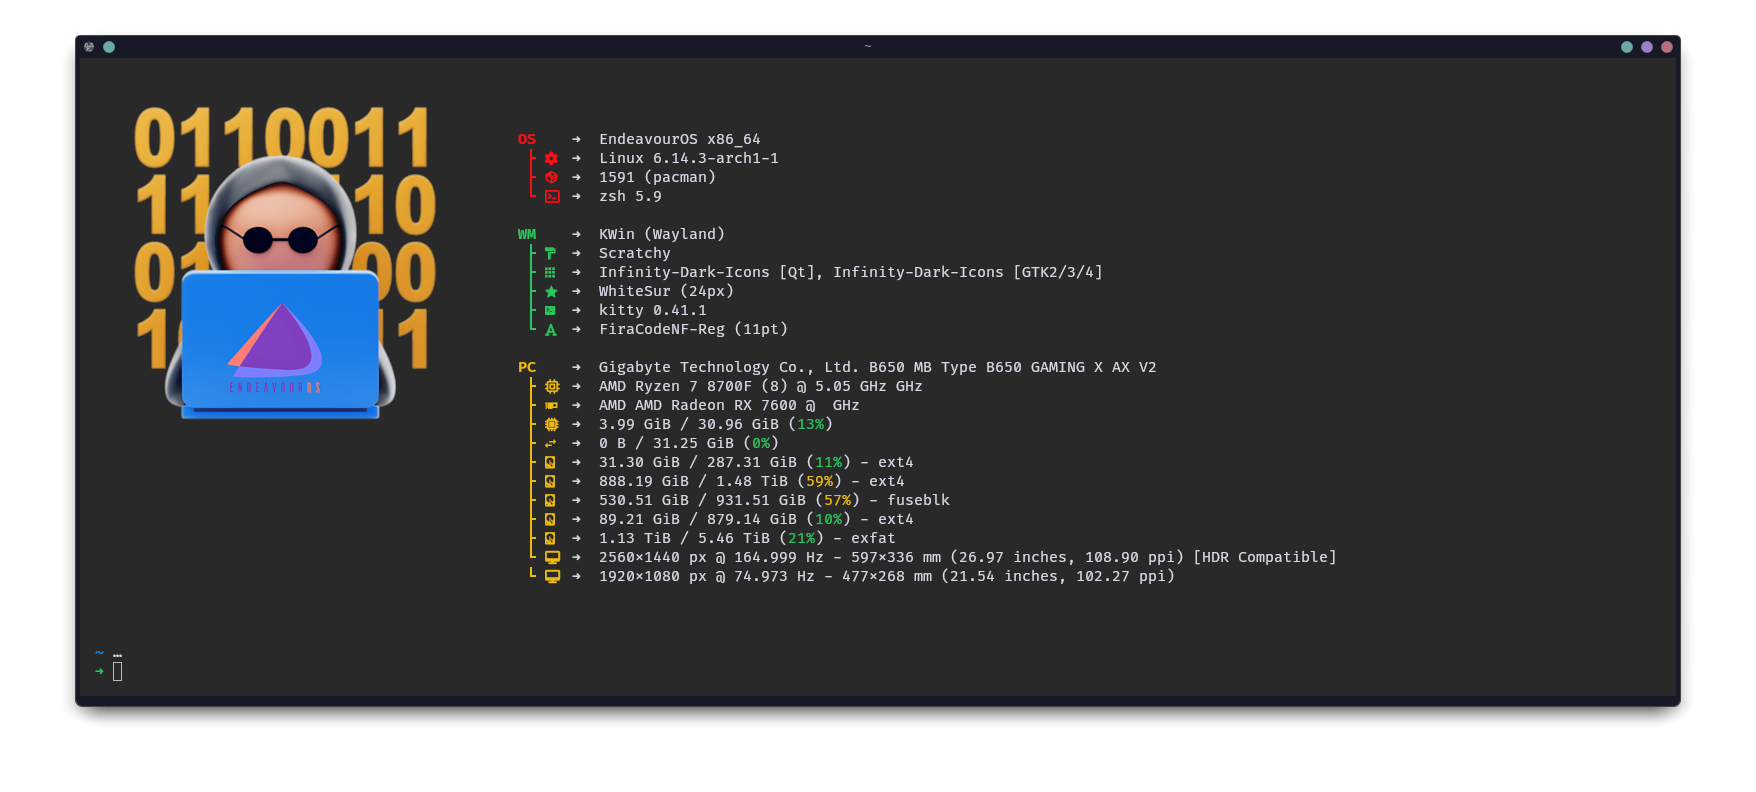Click the green WM section label
Viewport: 1756px width, 792px height.
[x=527, y=234]
